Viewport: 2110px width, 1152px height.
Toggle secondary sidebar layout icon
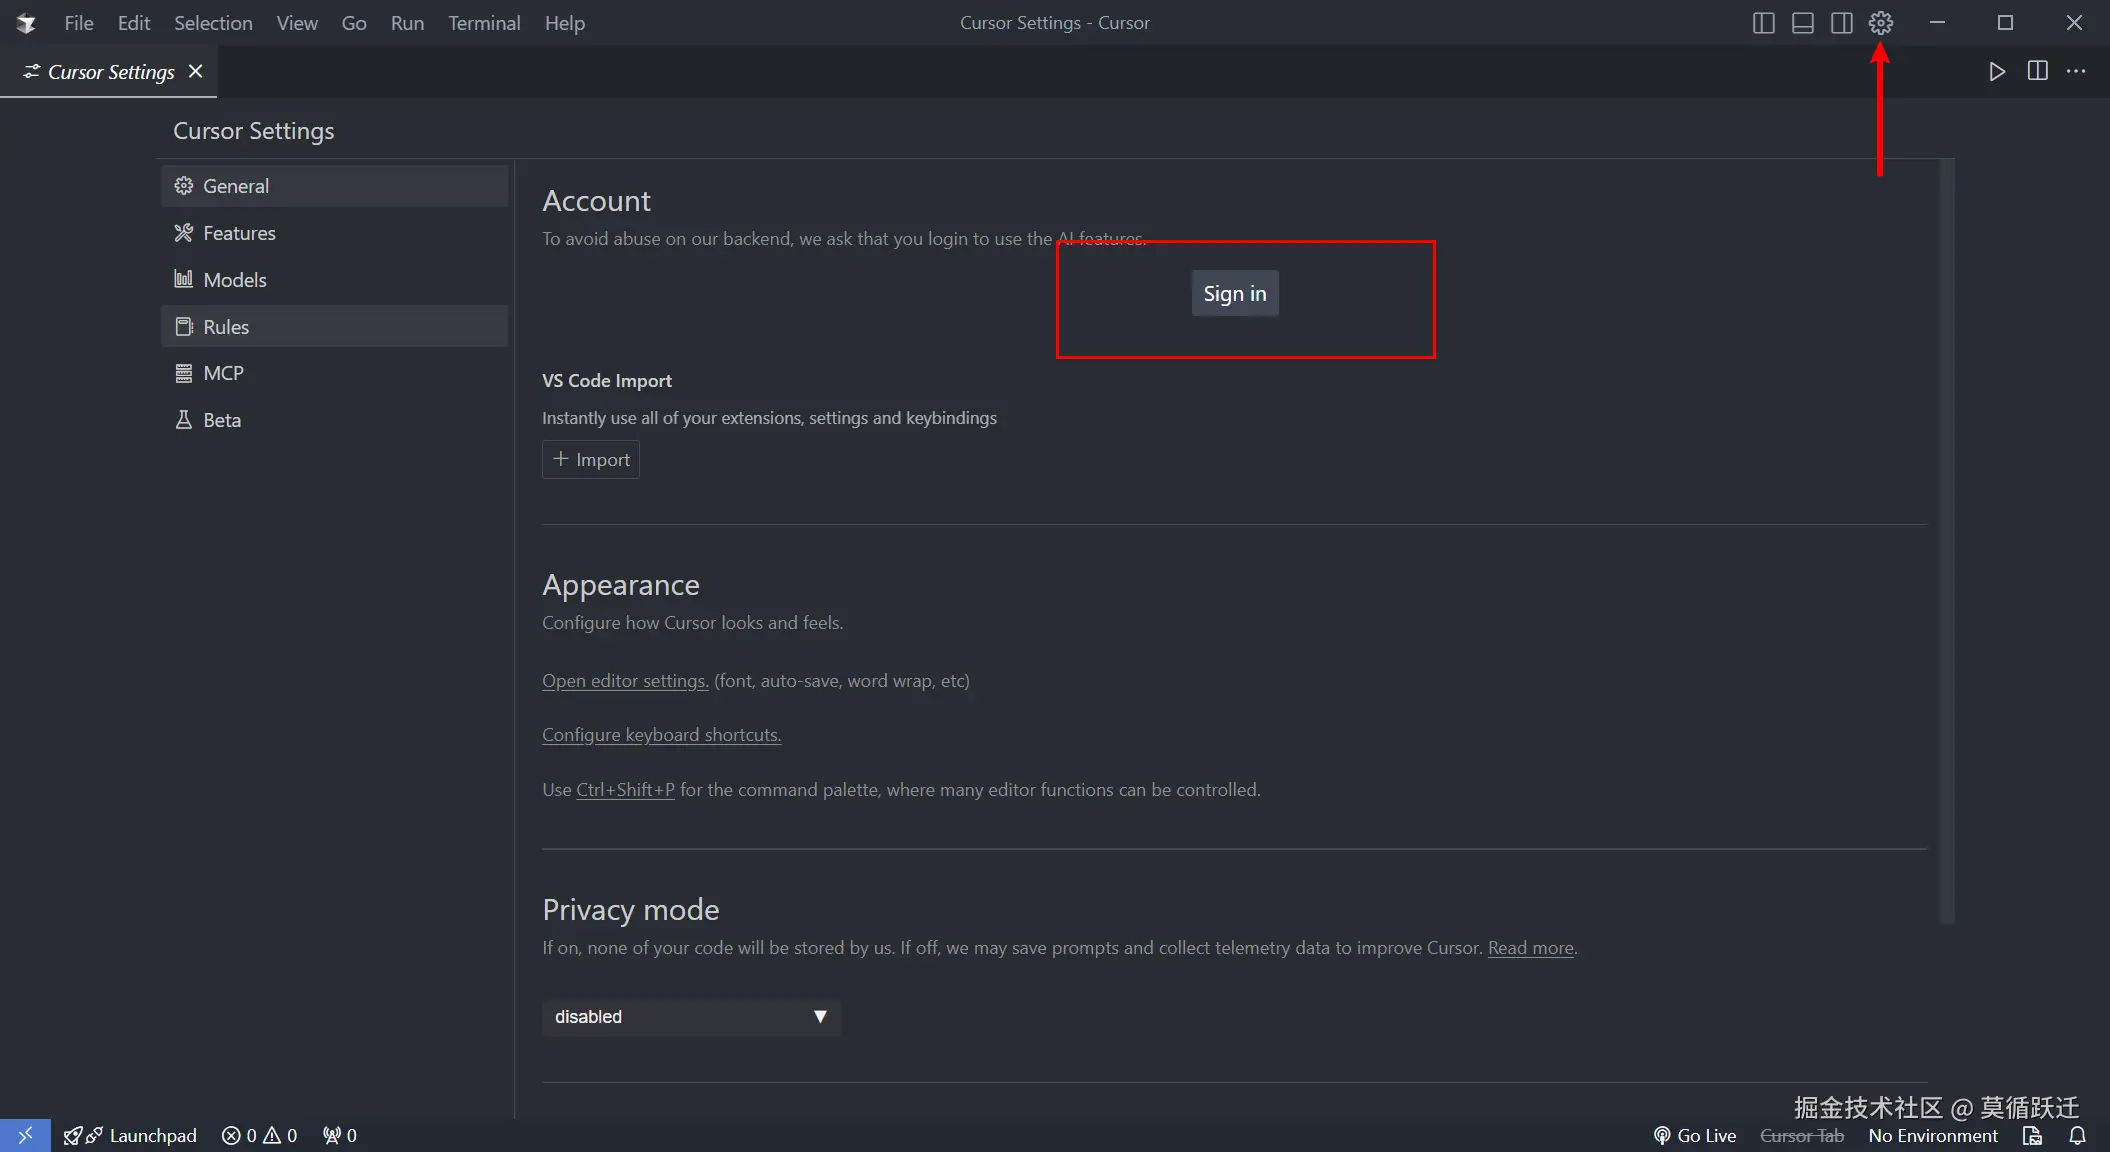(1841, 23)
